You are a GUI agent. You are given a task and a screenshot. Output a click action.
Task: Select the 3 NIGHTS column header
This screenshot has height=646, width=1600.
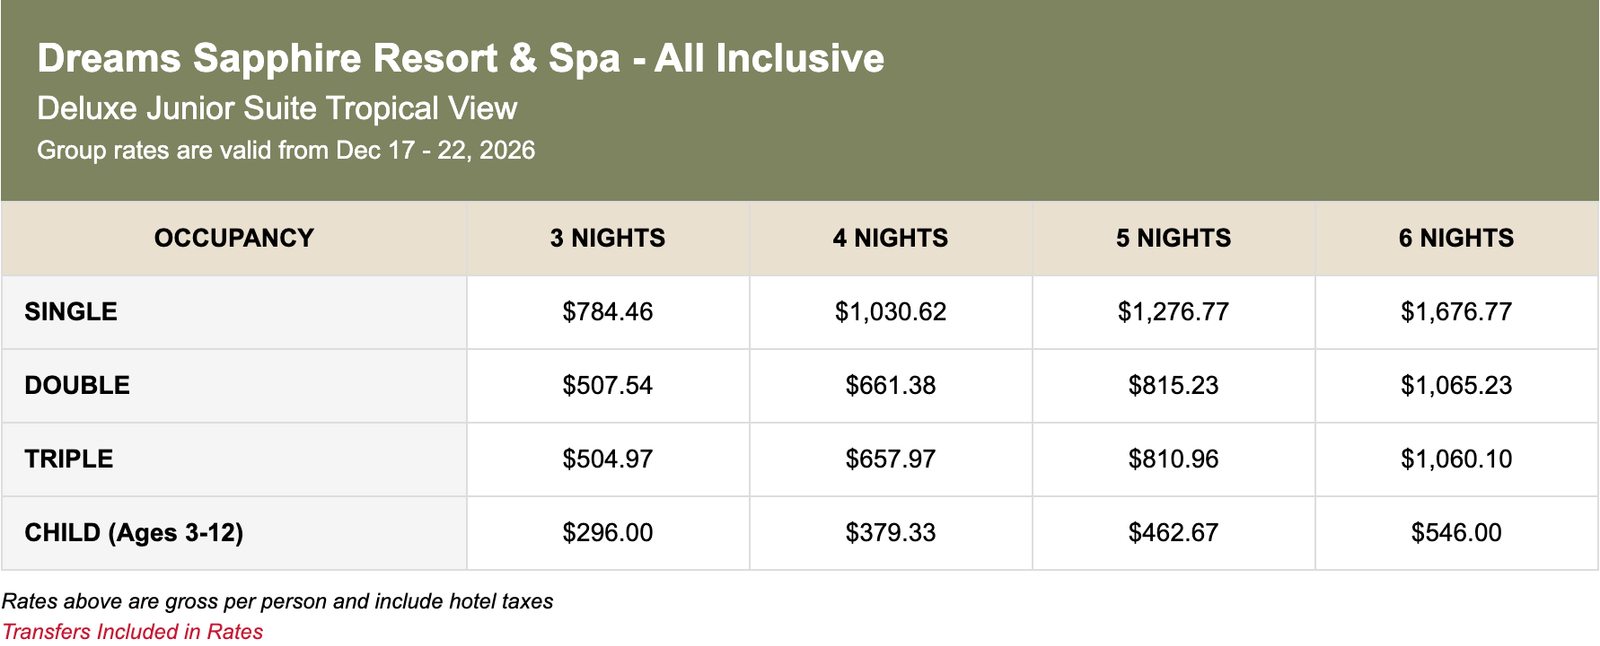608,238
